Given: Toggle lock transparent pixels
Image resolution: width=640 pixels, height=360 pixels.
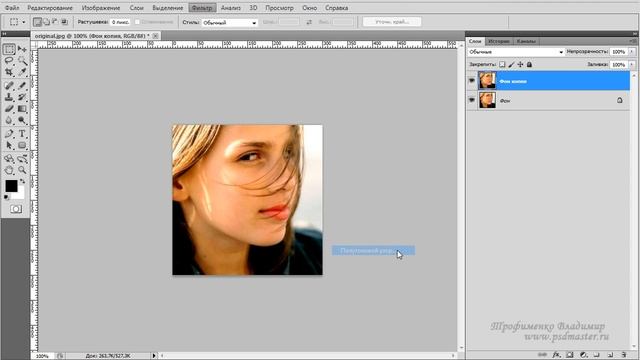Looking at the screenshot, I should click(502, 64).
